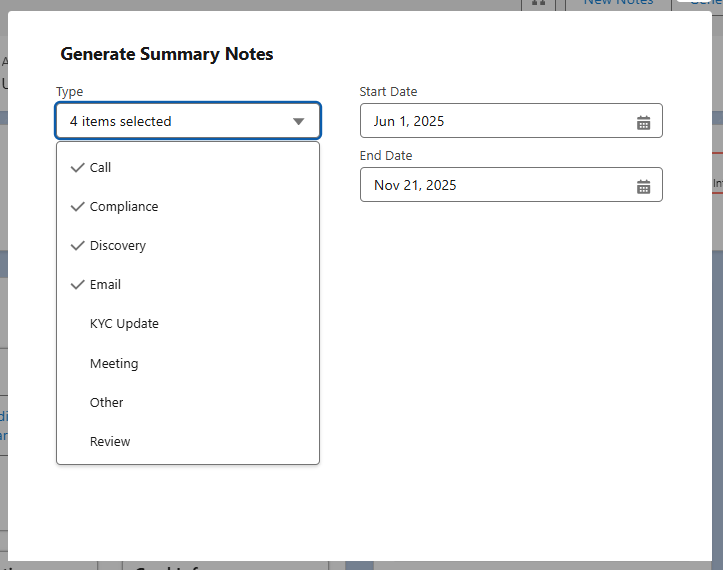
Task: Enable the Review type option
Action: coord(110,442)
